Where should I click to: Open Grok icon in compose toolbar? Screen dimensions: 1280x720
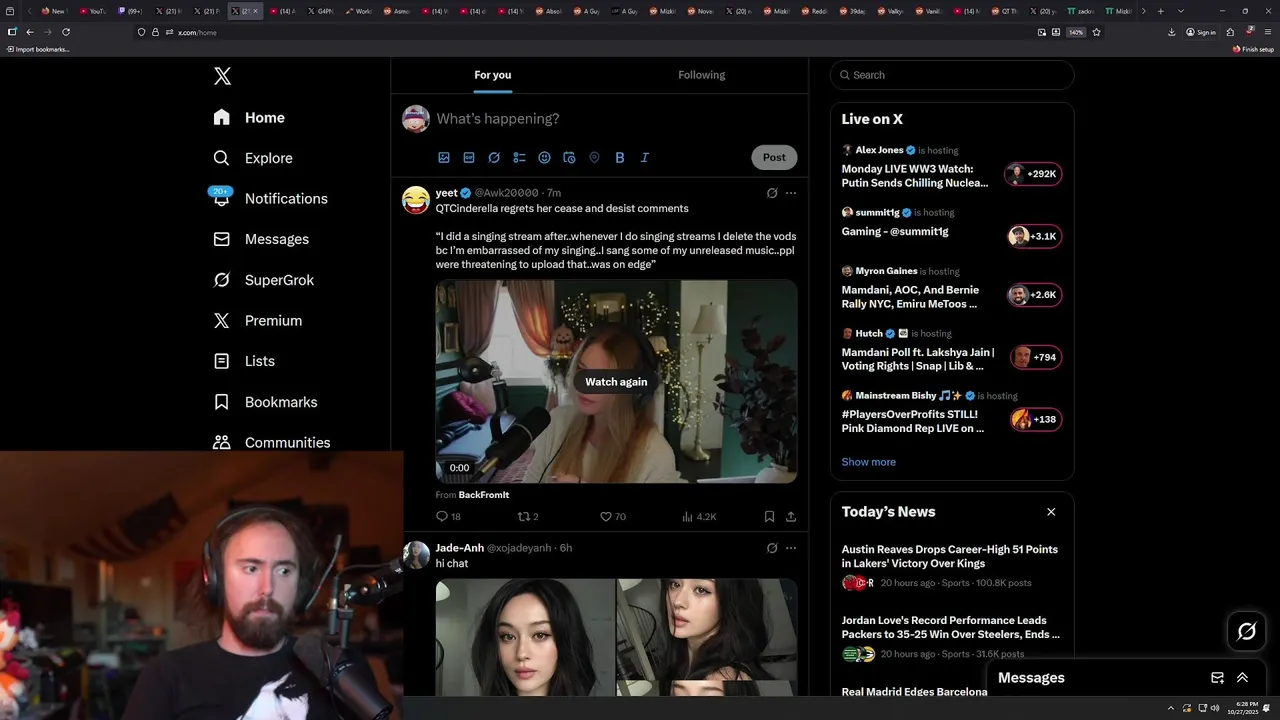[494, 157]
